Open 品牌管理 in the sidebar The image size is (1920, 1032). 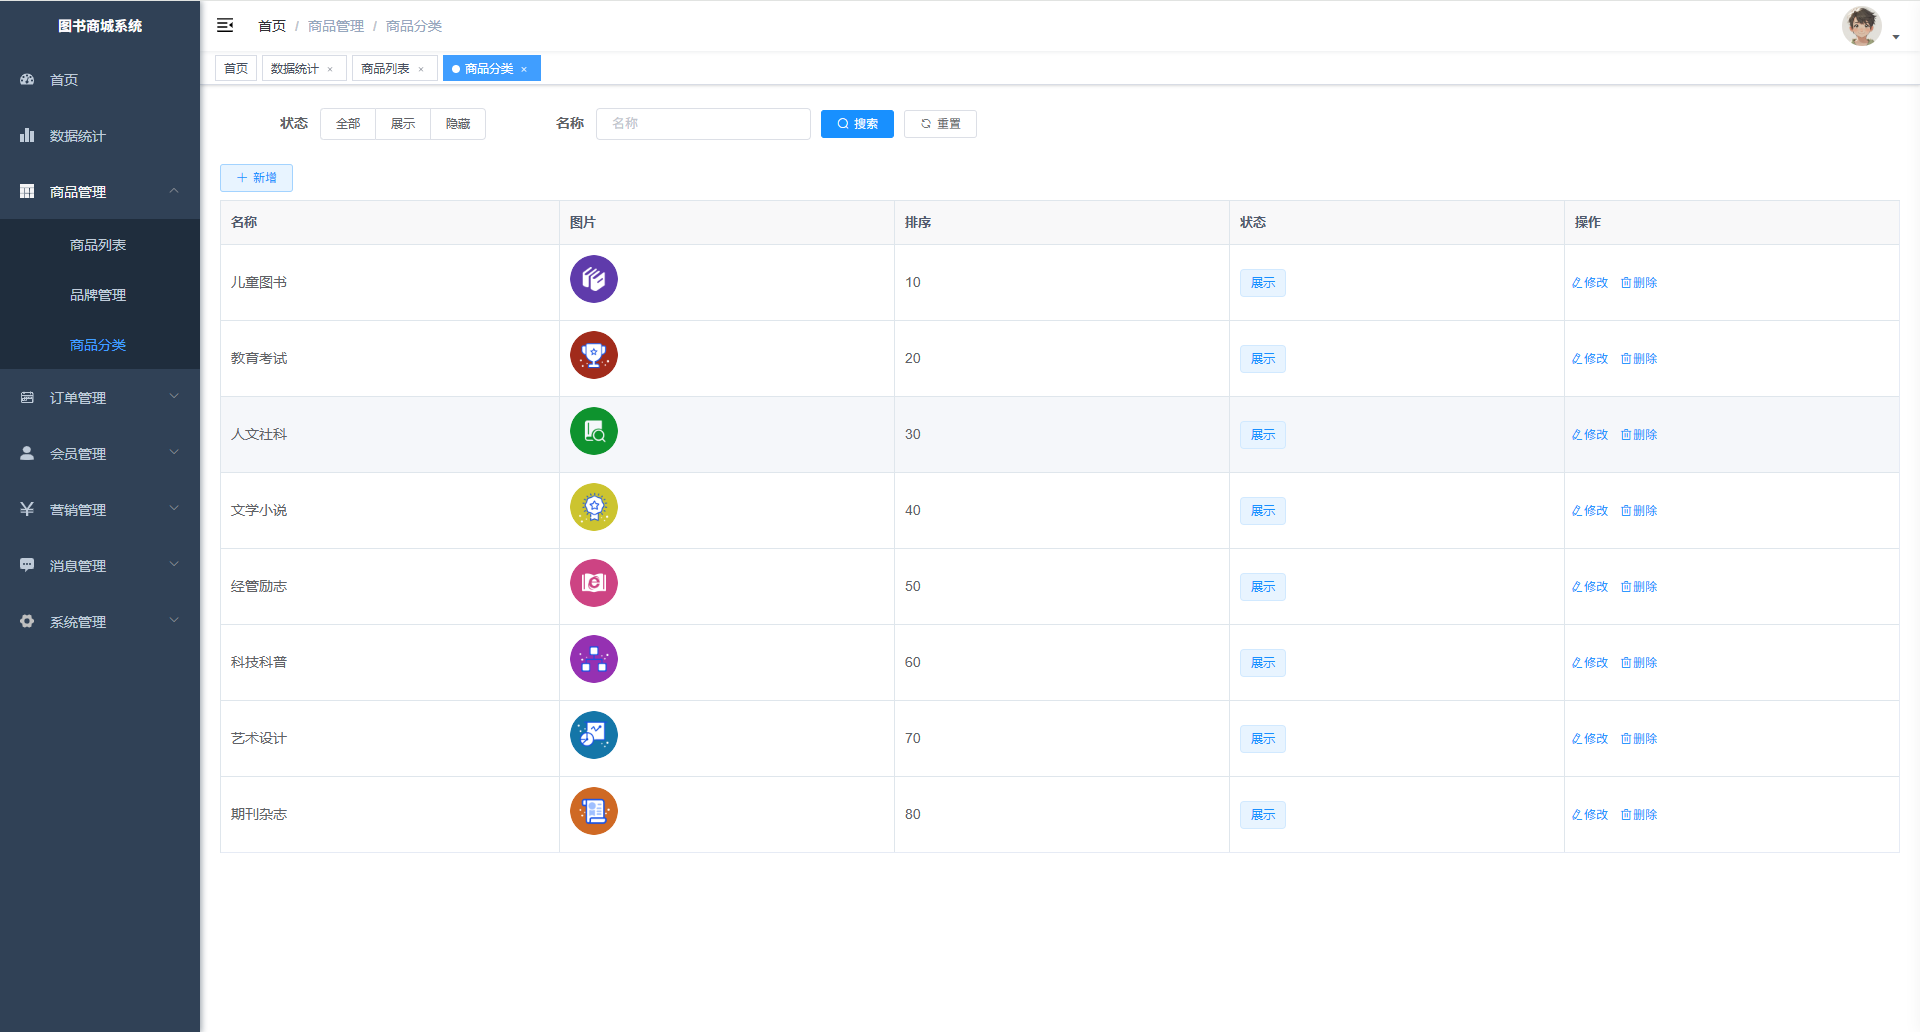coord(98,295)
